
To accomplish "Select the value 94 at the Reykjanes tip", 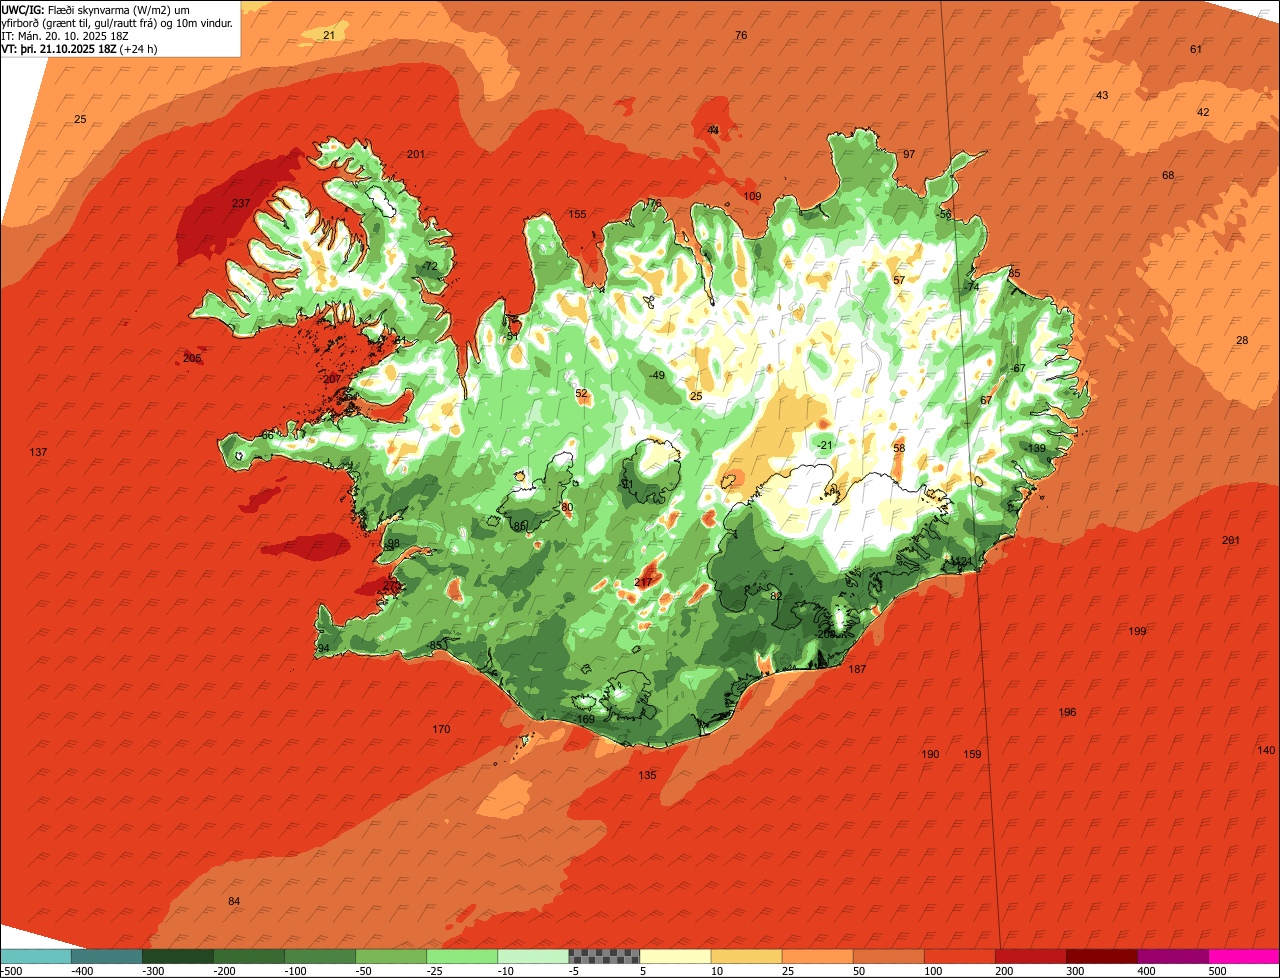I will click(323, 648).
